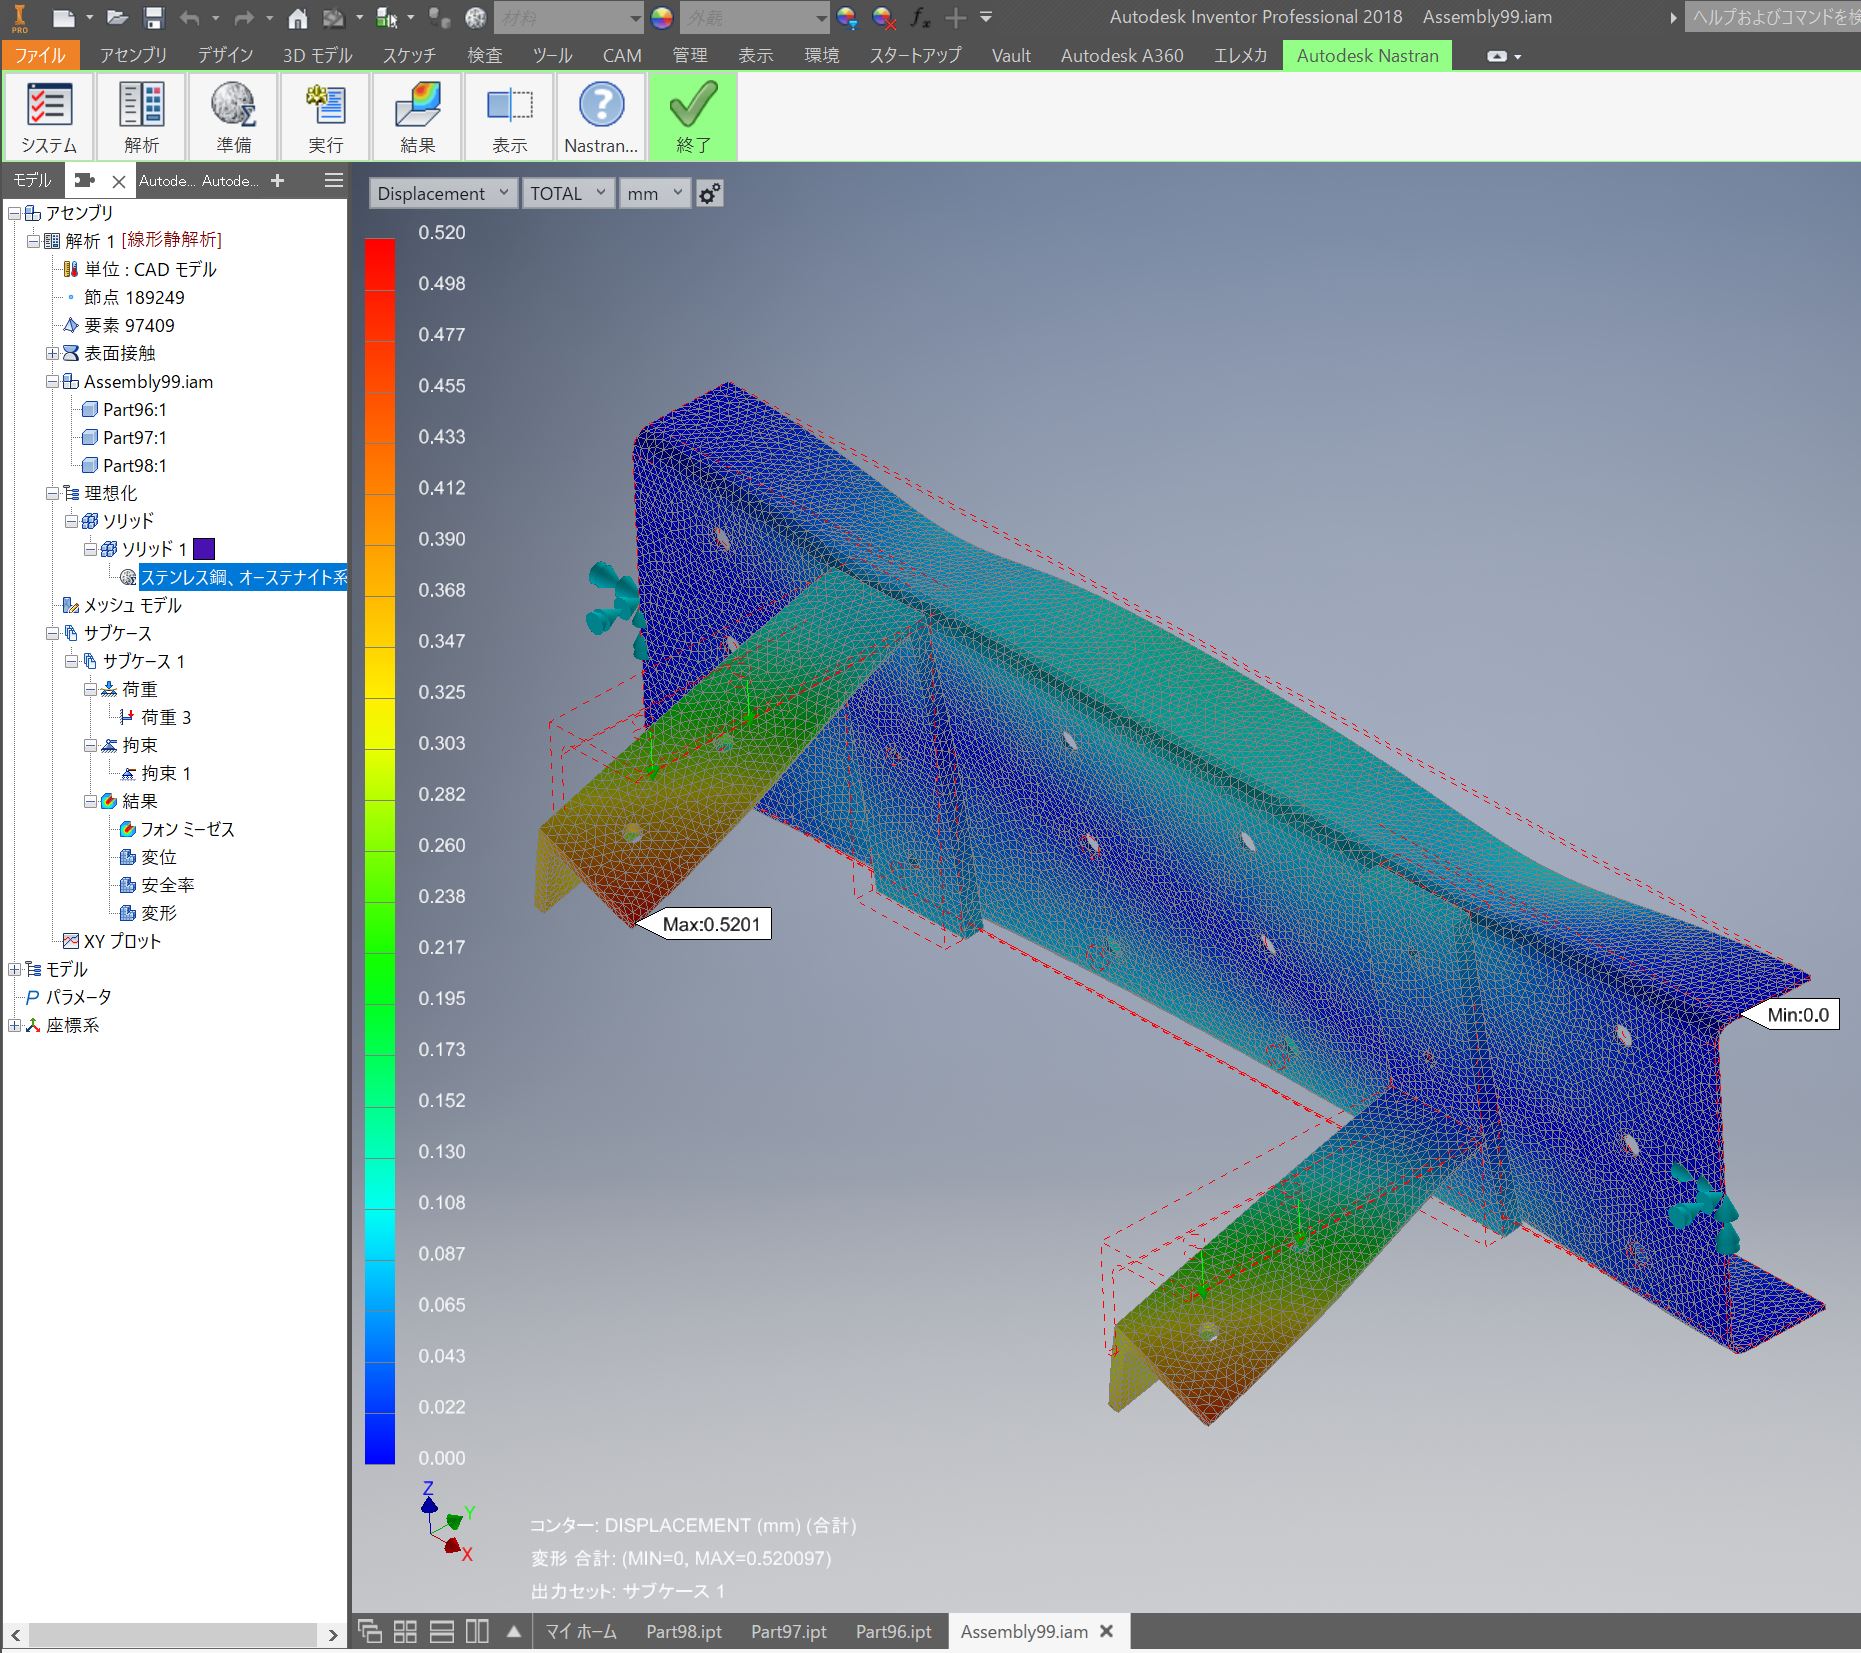Open the mm units dropdown

(x=654, y=194)
